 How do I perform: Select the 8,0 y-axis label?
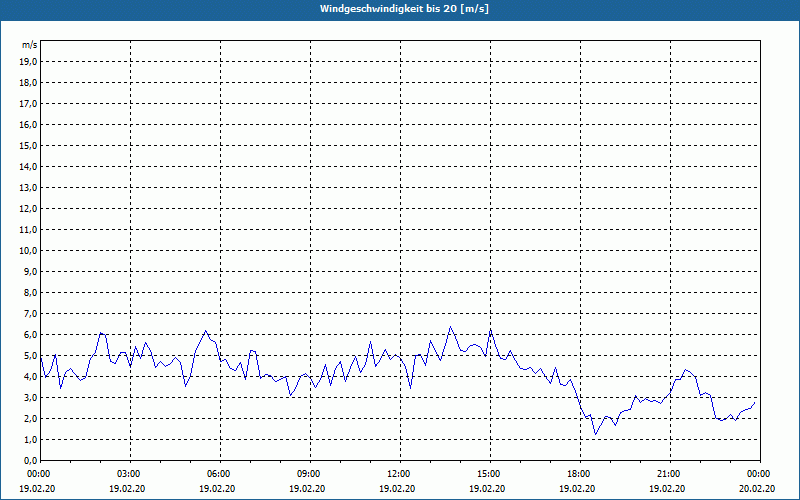pos(30,292)
